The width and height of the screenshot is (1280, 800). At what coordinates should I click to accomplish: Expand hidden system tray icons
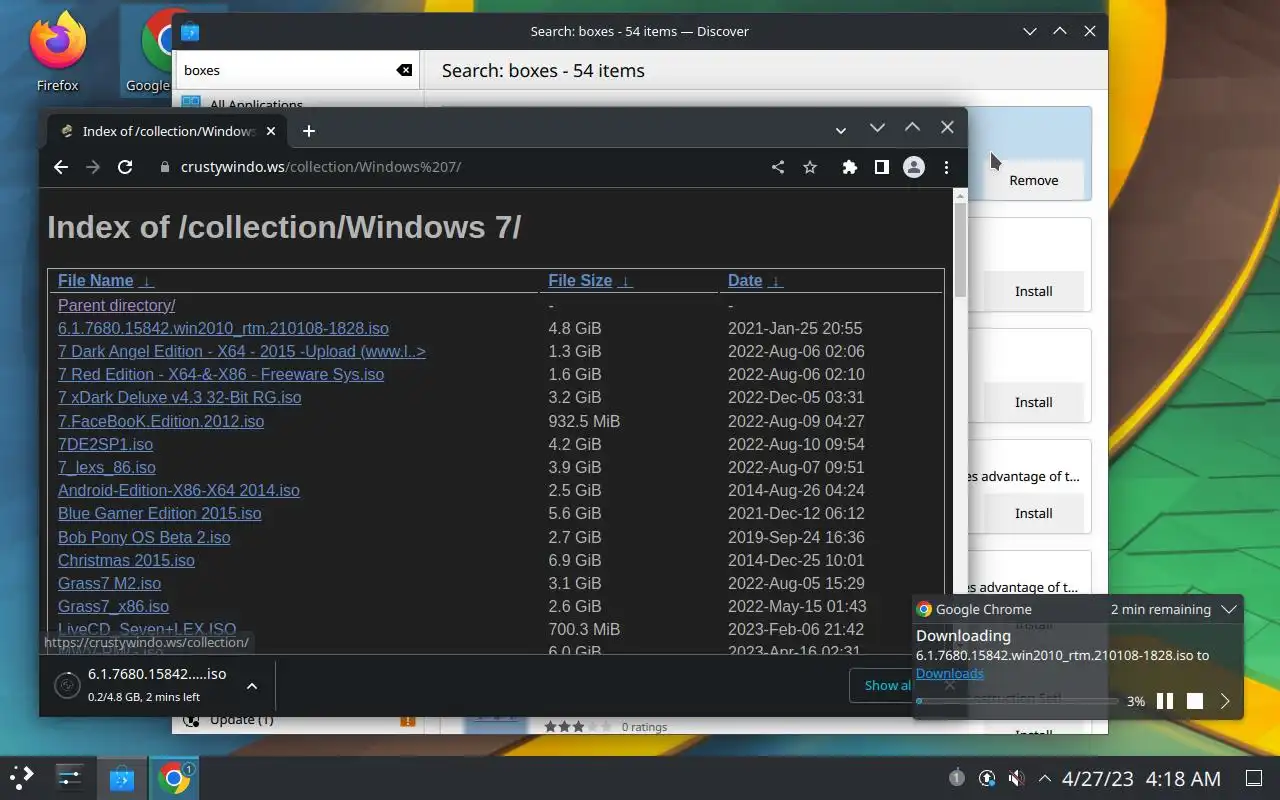[x=1044, y=778]
